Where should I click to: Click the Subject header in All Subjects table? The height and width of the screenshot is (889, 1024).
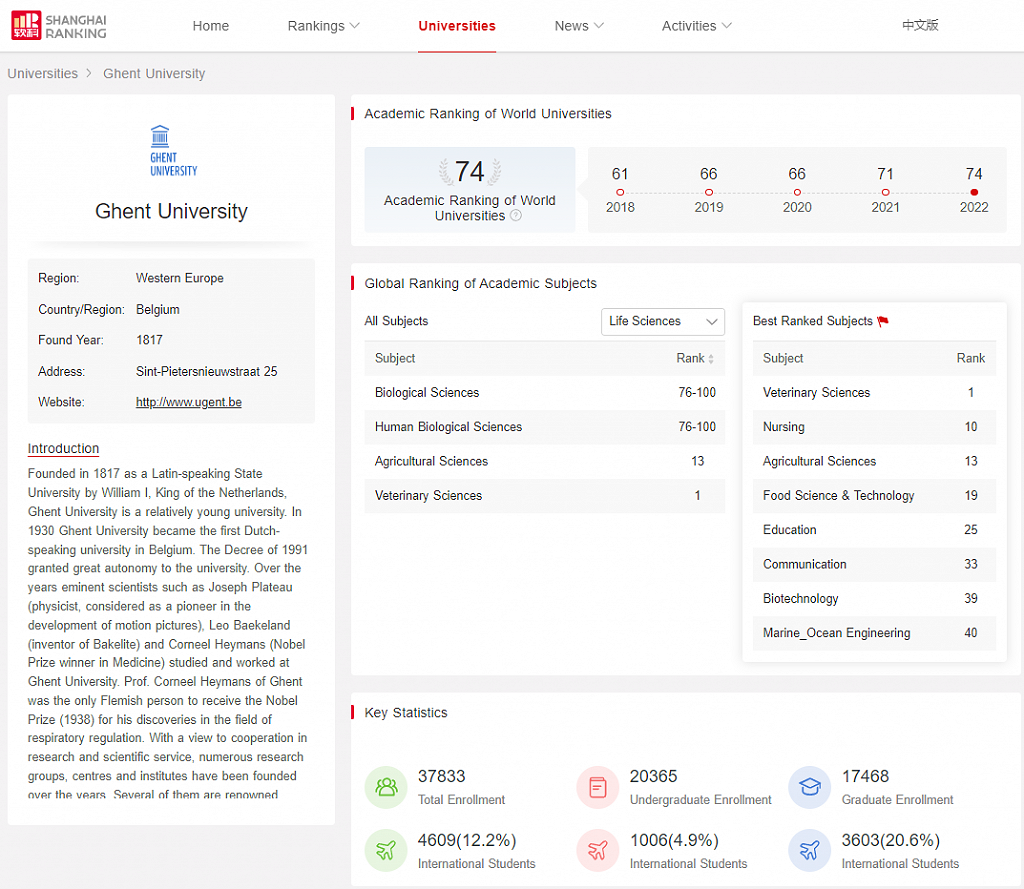point(395,358)
